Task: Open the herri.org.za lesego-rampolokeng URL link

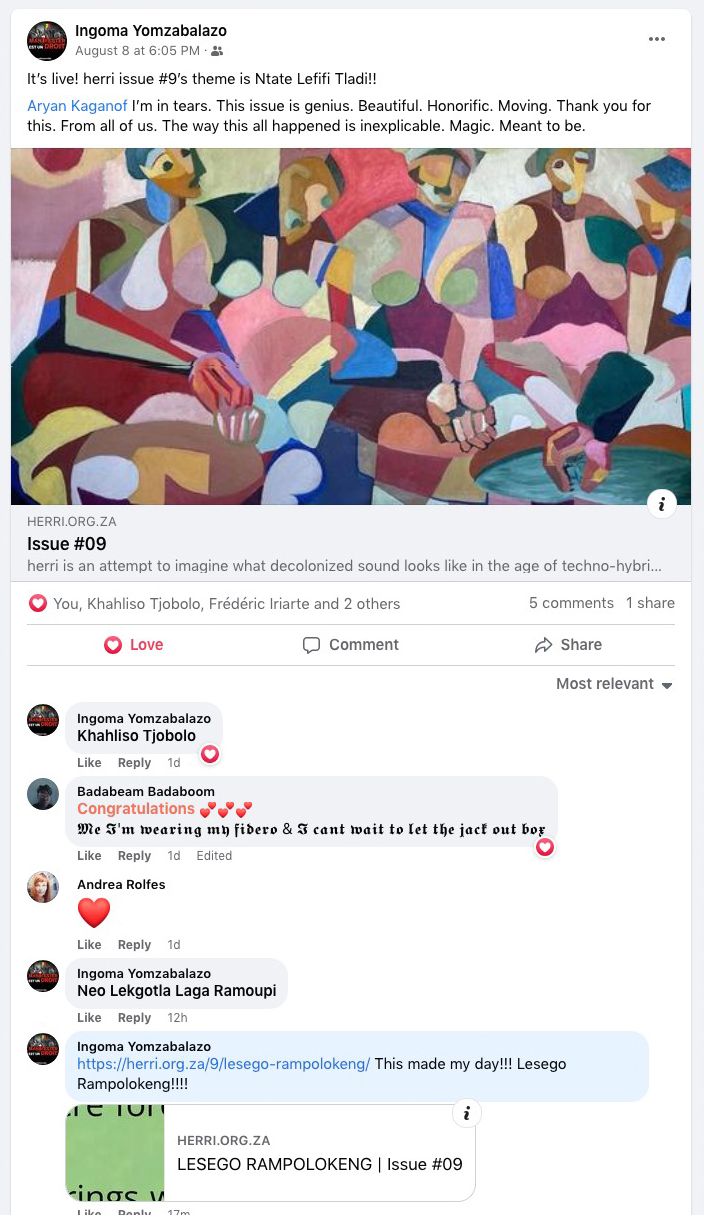Action: (224, 1064)
